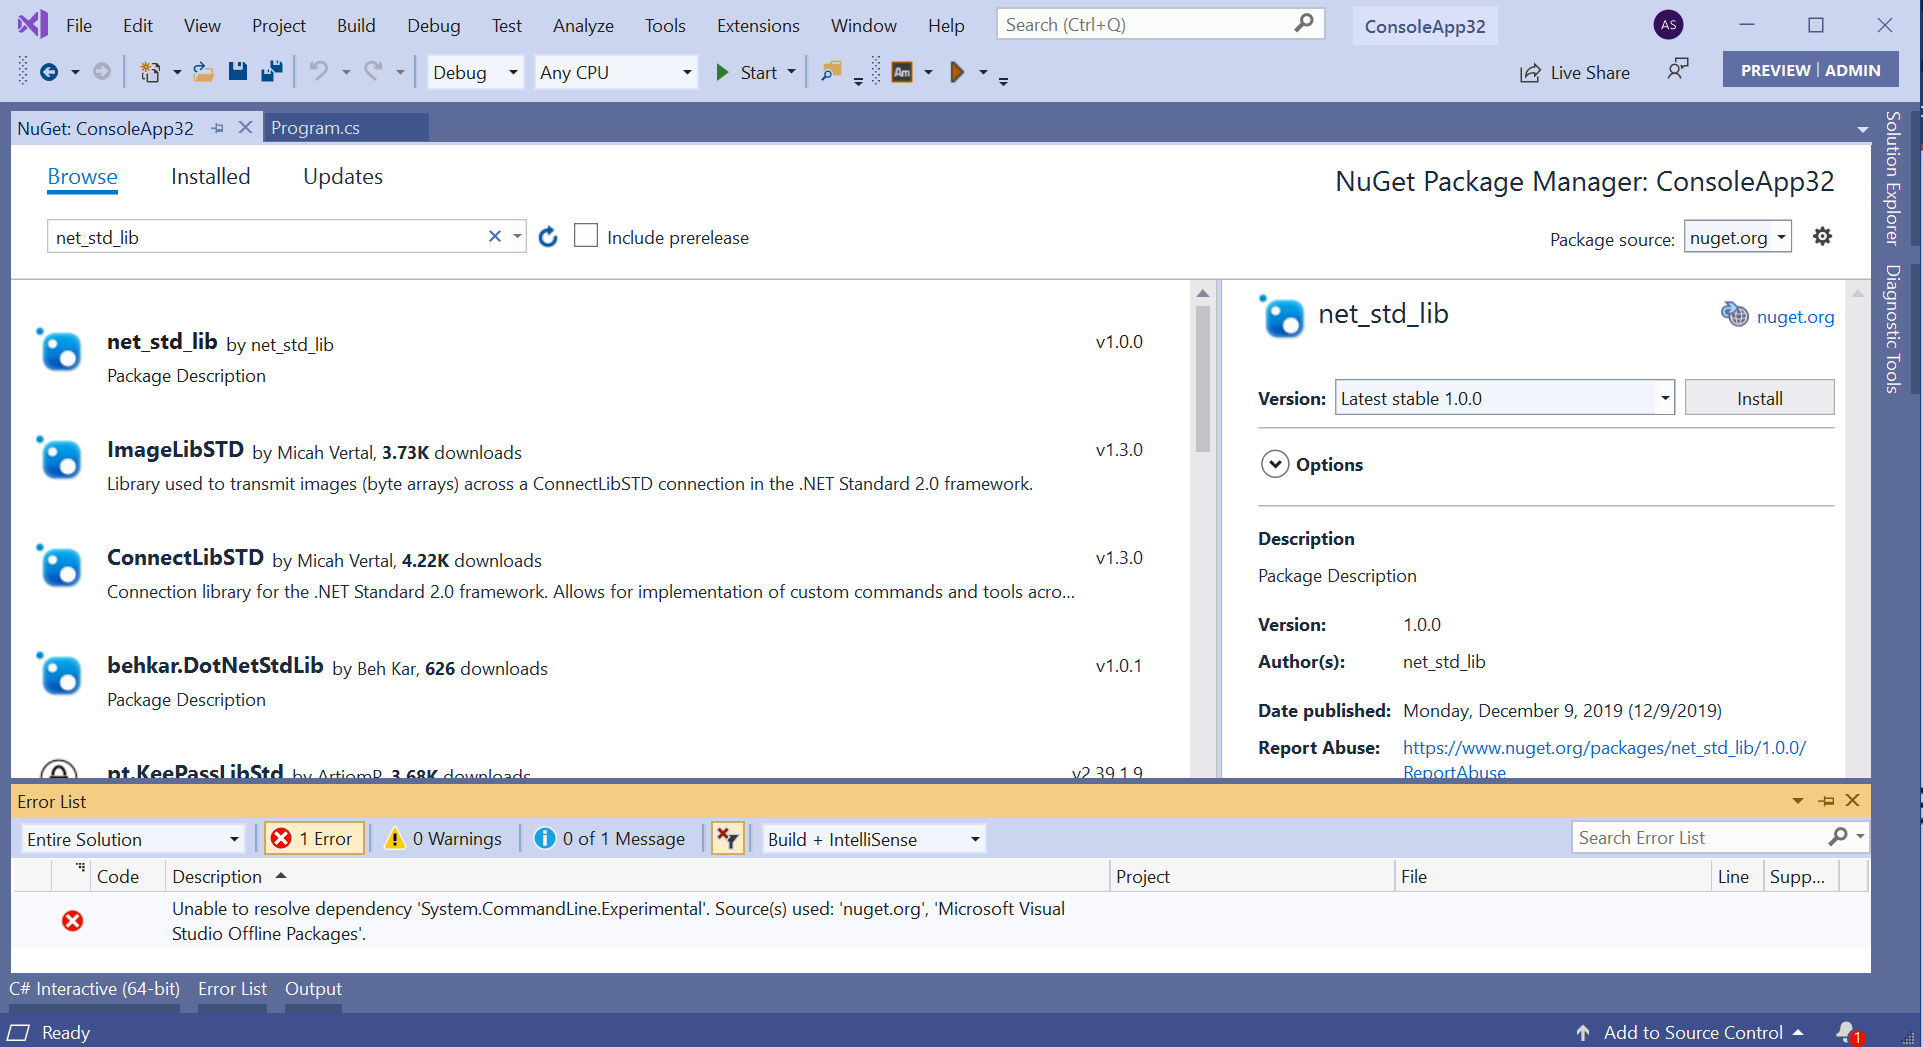
Task: Click the Redo arrow icon
Action: 373,72
